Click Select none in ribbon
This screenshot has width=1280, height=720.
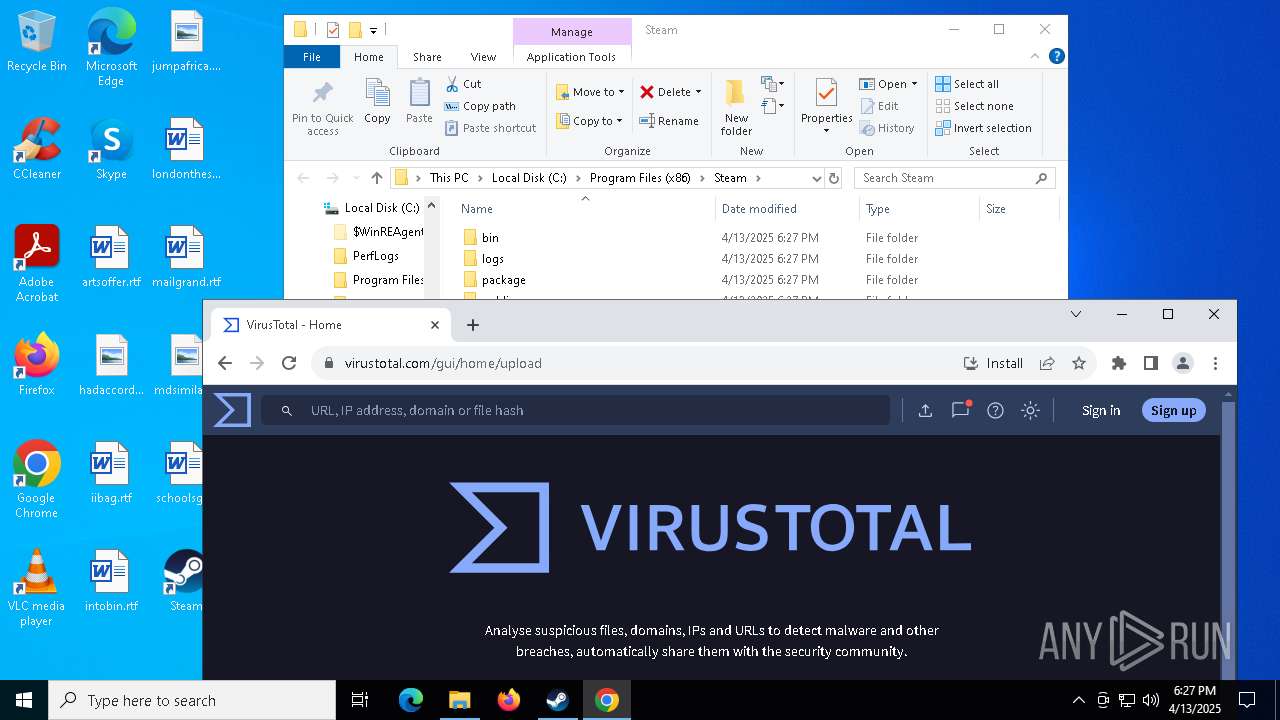pos(974,106)
